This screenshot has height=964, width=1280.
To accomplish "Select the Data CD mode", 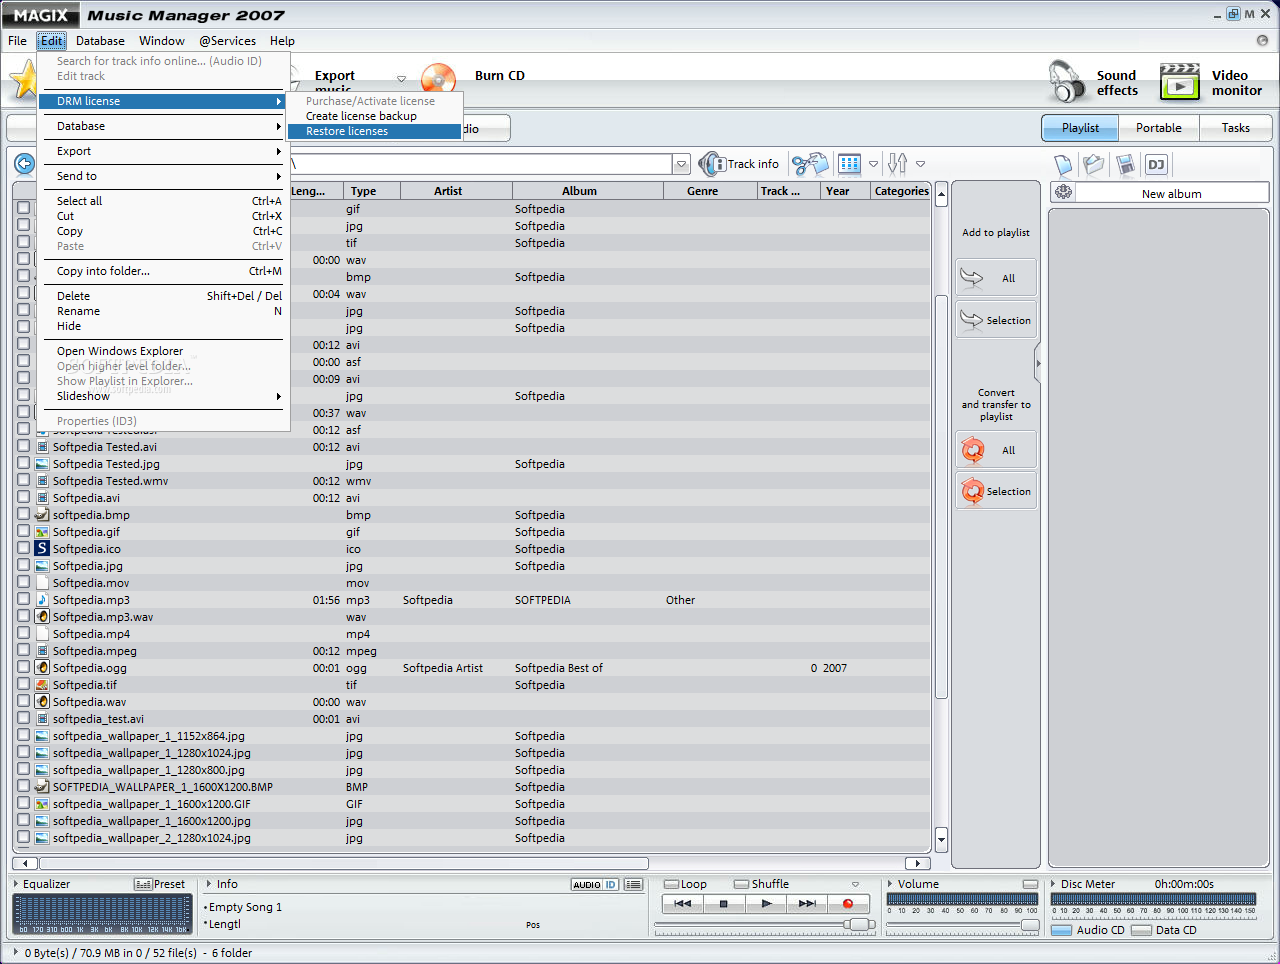I will point(1141,930).
